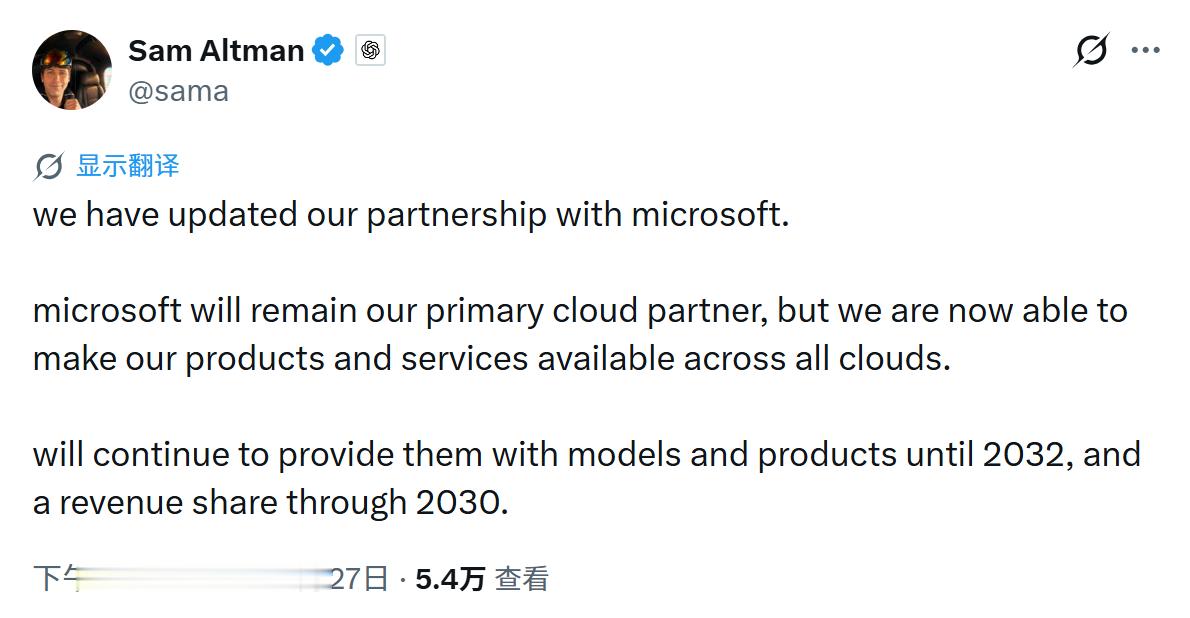
Task: Click the Grok icon beside the translation link
Action: 46,166
